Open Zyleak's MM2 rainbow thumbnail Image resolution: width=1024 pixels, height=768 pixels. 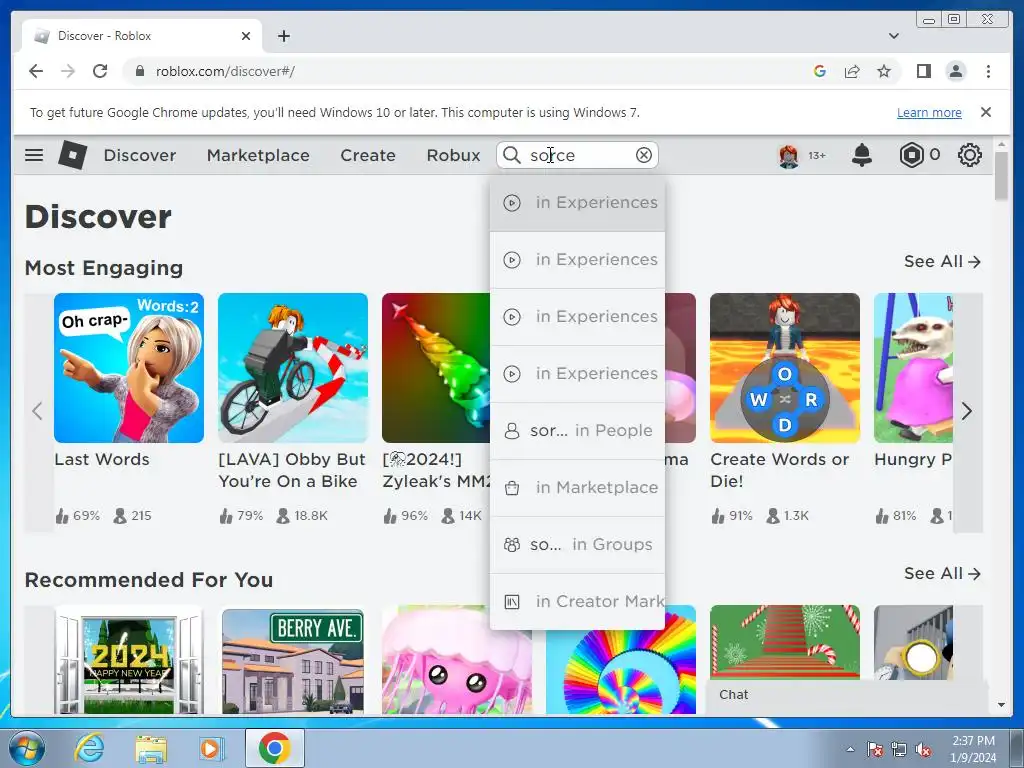click(436, 368)
